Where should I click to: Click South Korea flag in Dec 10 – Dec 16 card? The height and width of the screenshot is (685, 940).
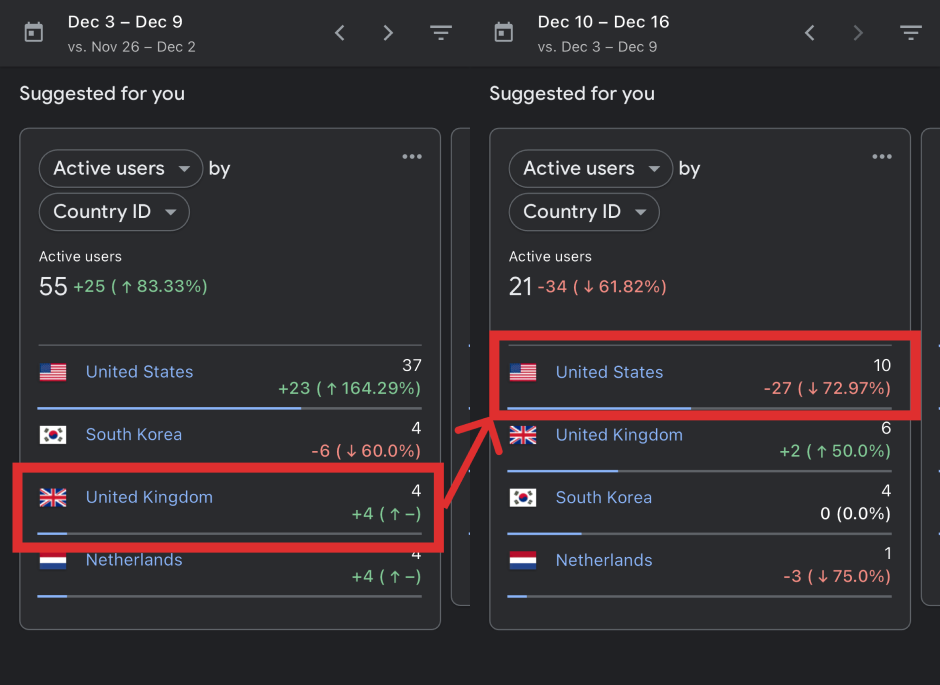pos(523,497)
